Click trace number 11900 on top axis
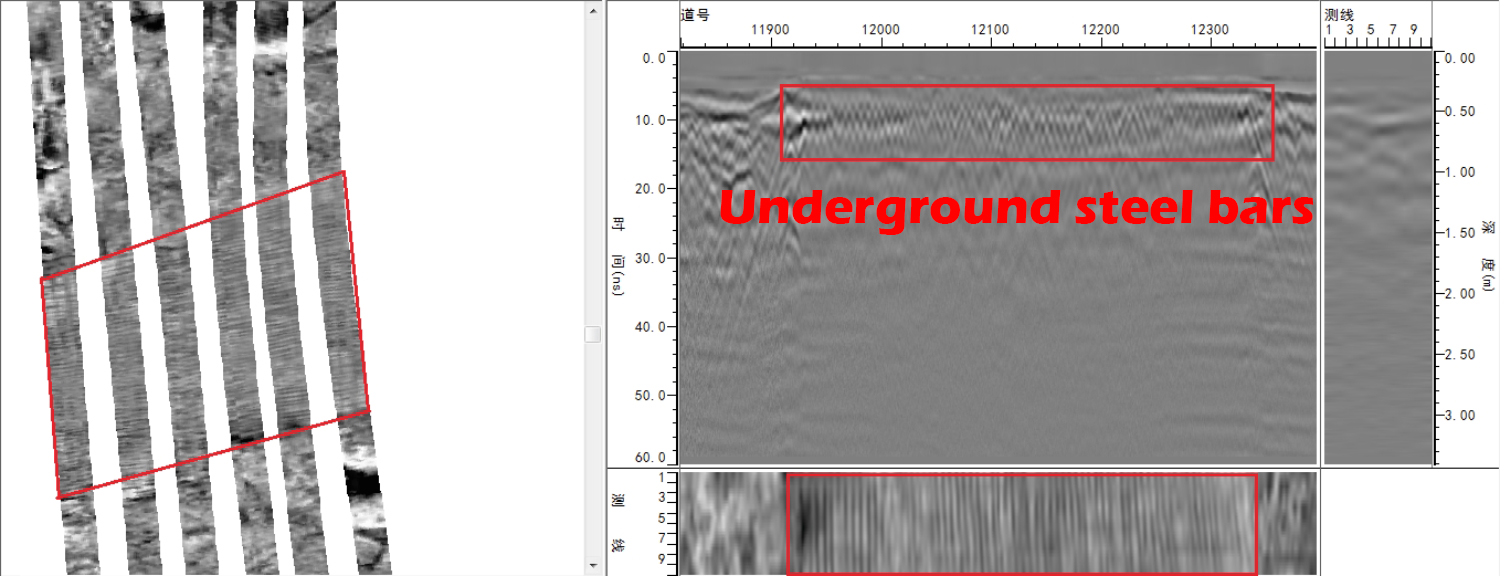Viewport: 1504px width, 584px height. point(769,31)
